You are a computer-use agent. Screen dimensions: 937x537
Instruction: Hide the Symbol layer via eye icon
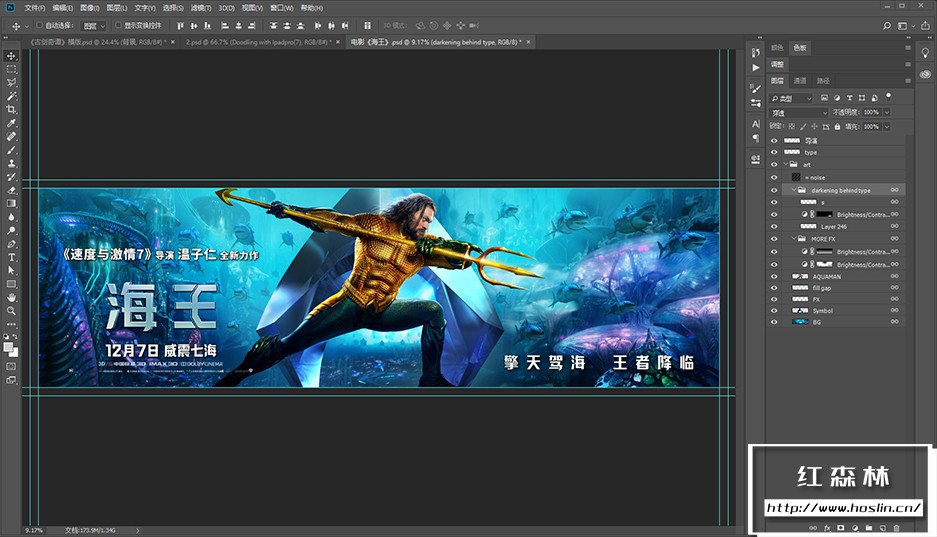[774, 311]
